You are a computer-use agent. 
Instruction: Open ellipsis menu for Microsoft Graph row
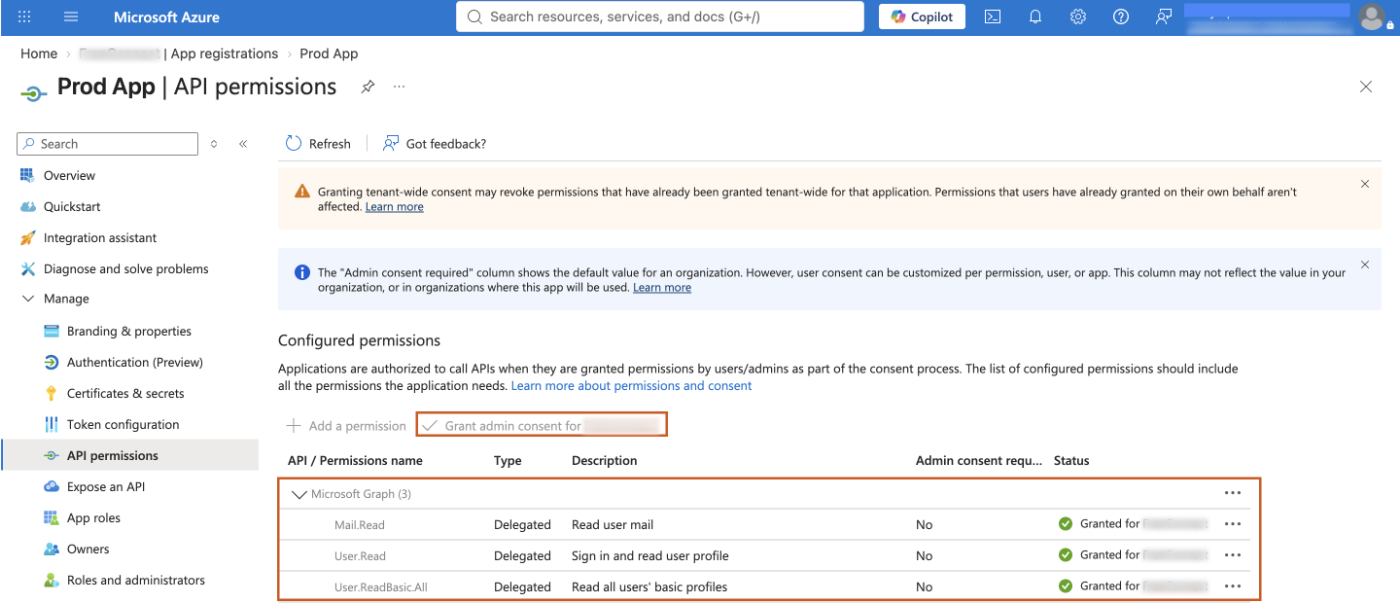[1232, 493]
